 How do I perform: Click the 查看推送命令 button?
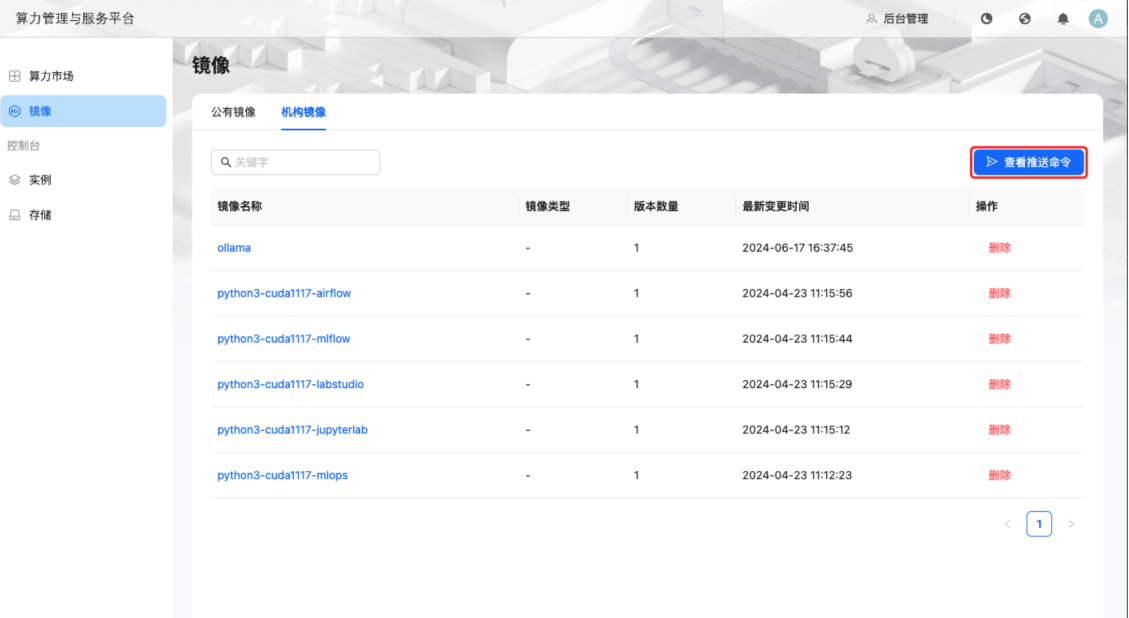[1028, 162]
